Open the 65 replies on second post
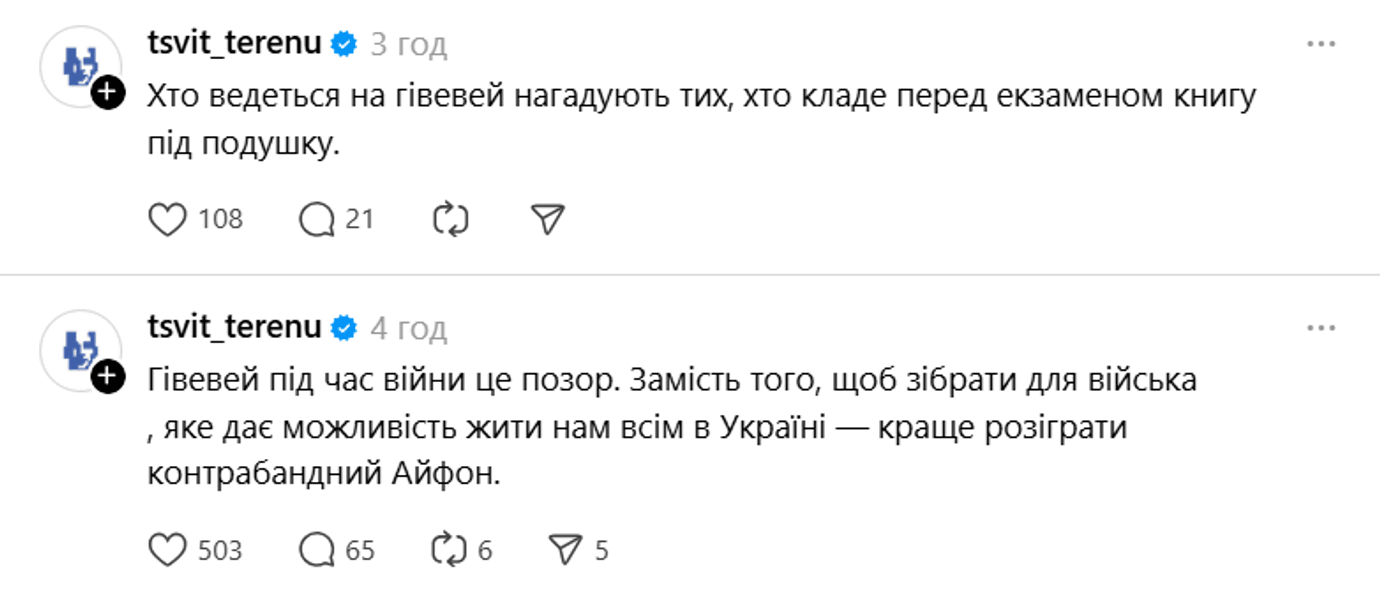 tap(317, 550)
